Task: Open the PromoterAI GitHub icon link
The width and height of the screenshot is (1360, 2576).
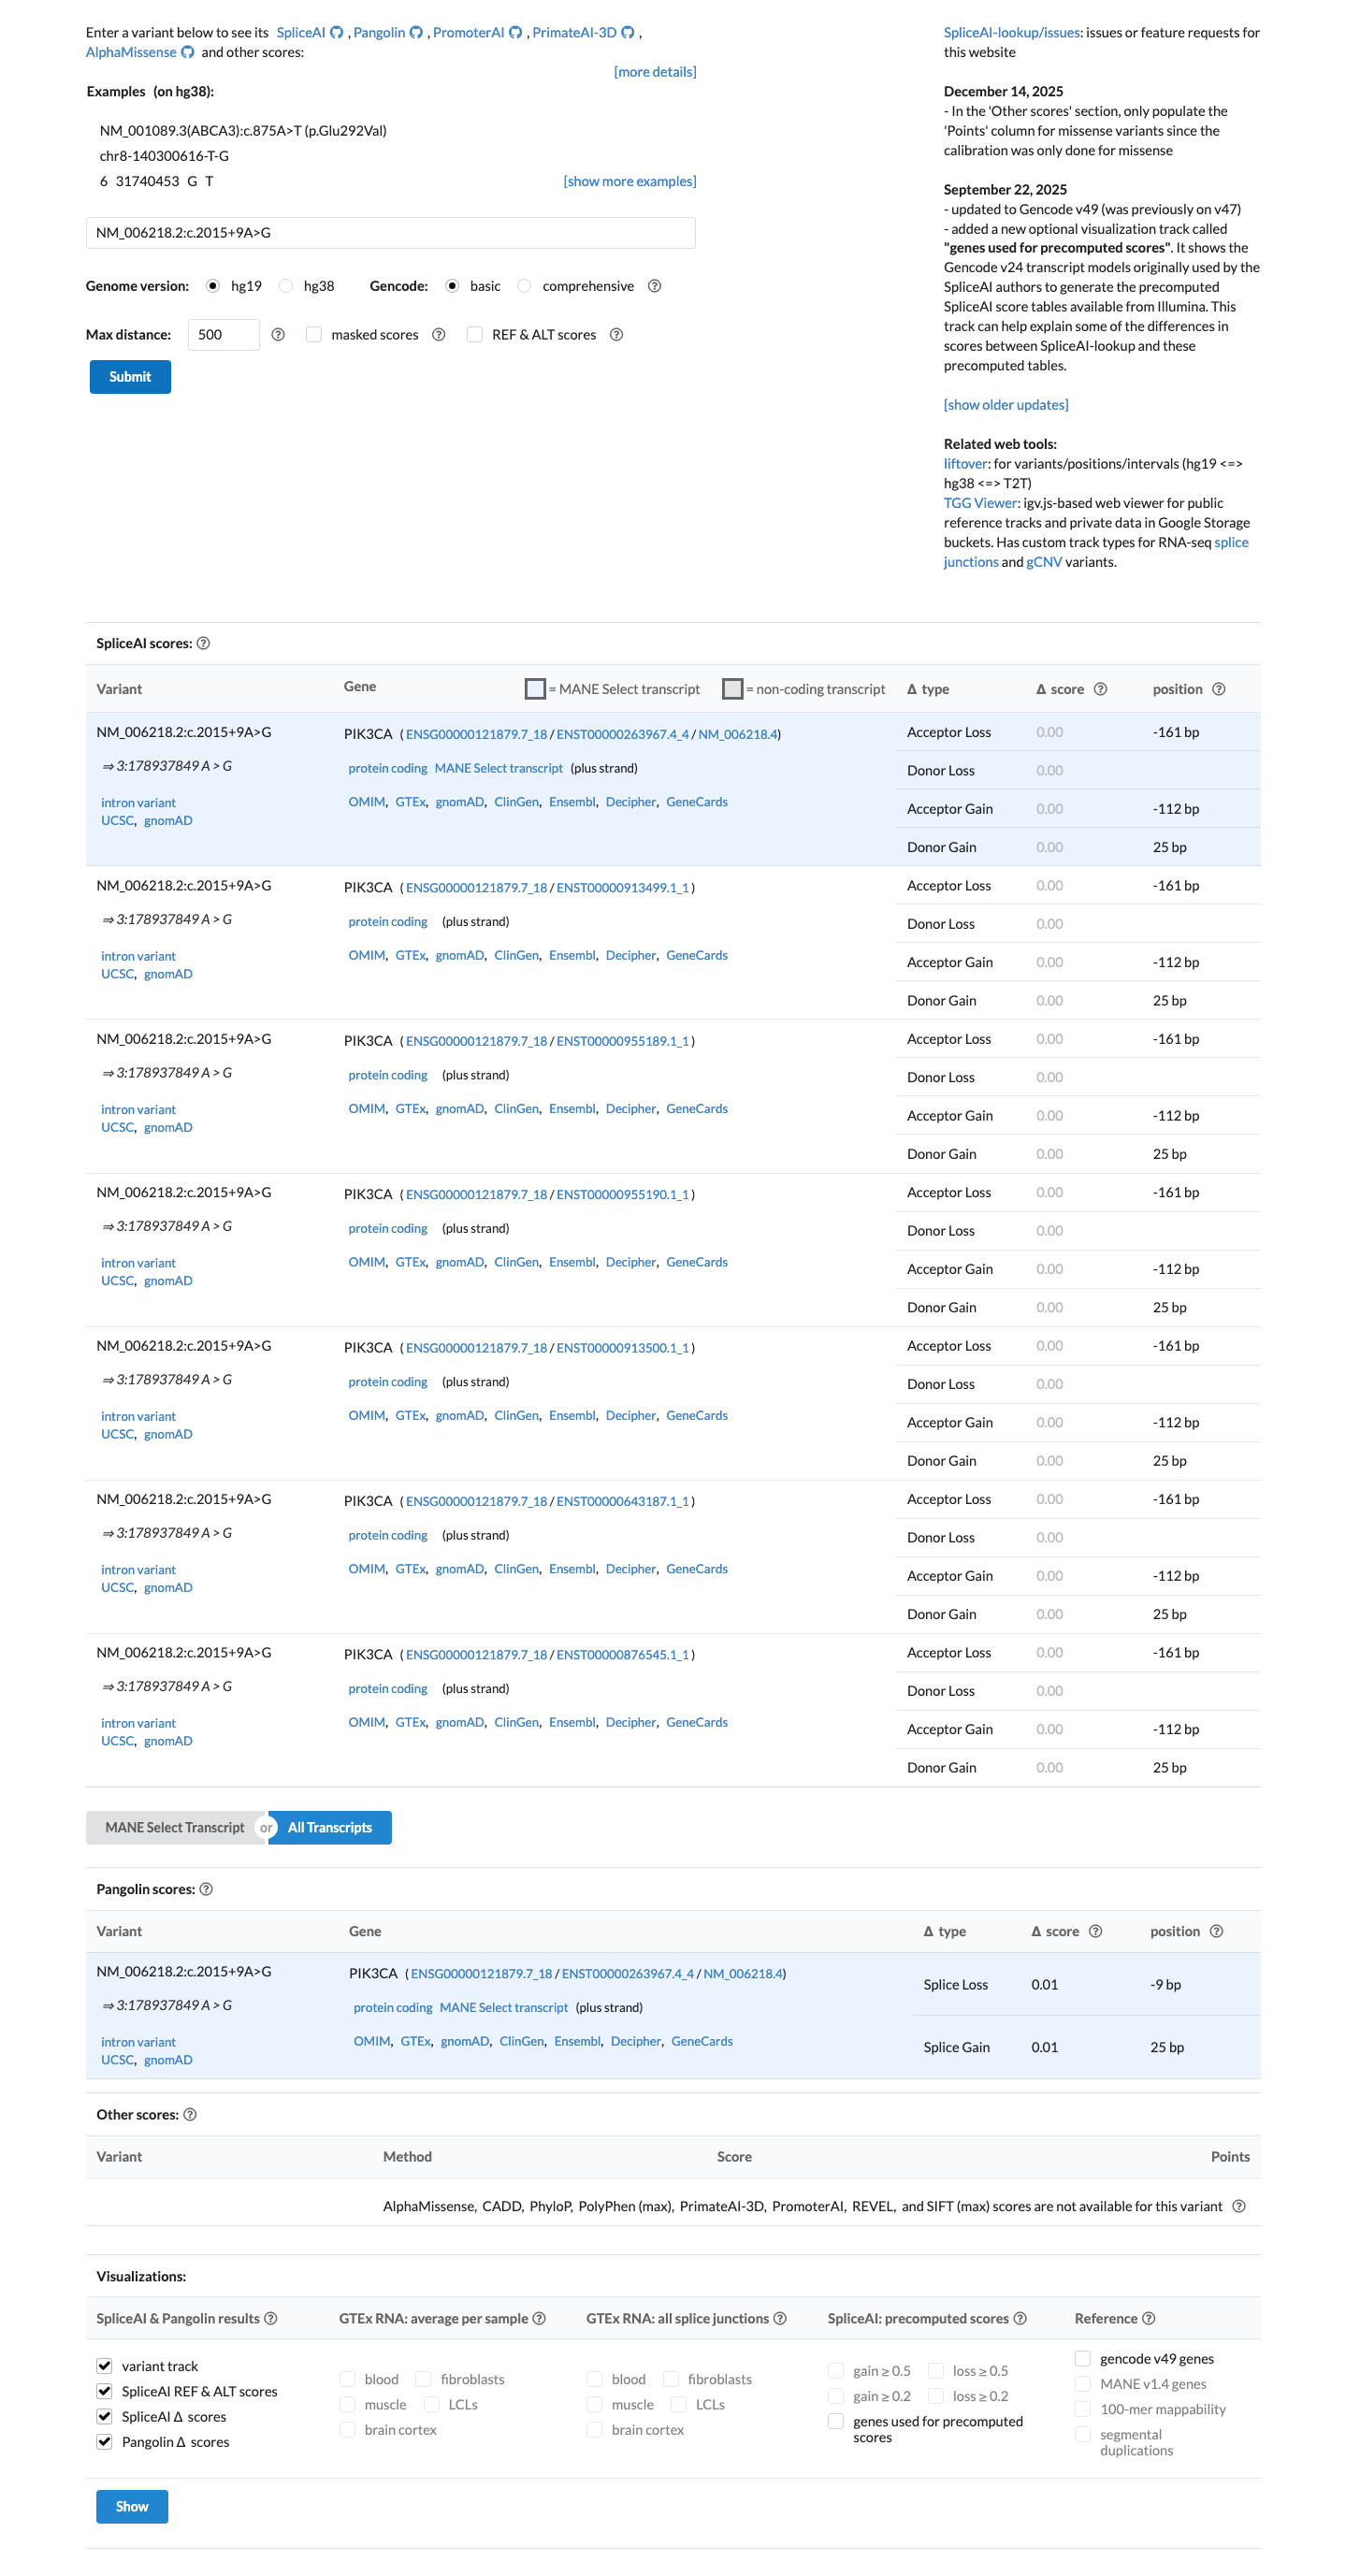Action: coord(515,32)
